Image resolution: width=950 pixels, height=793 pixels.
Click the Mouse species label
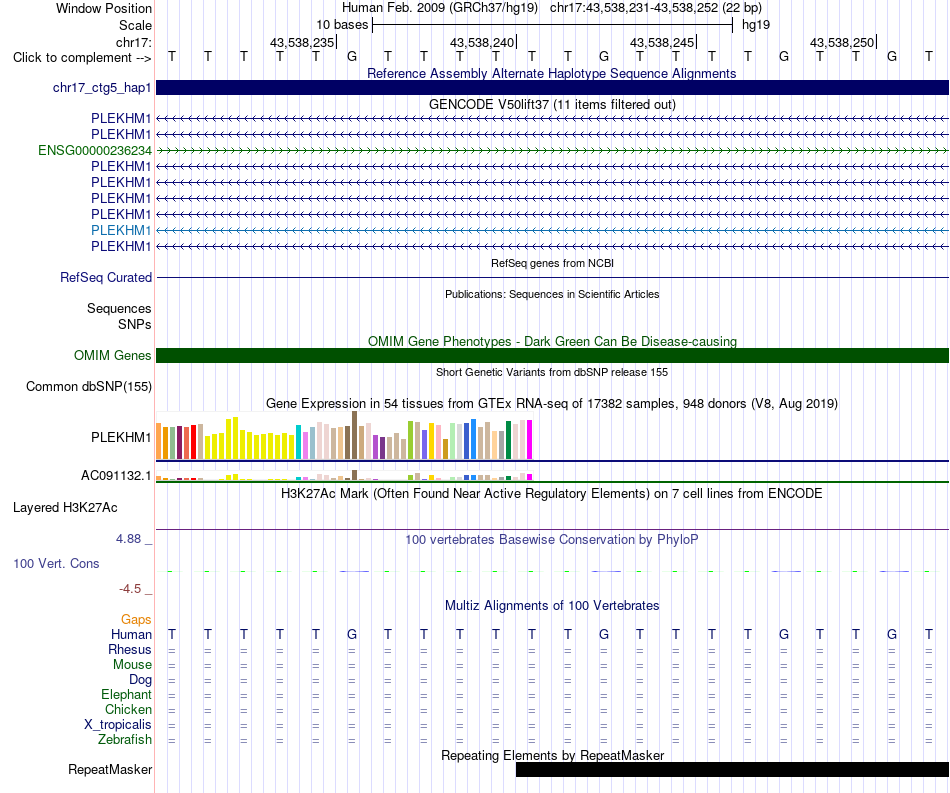[132, 665]
